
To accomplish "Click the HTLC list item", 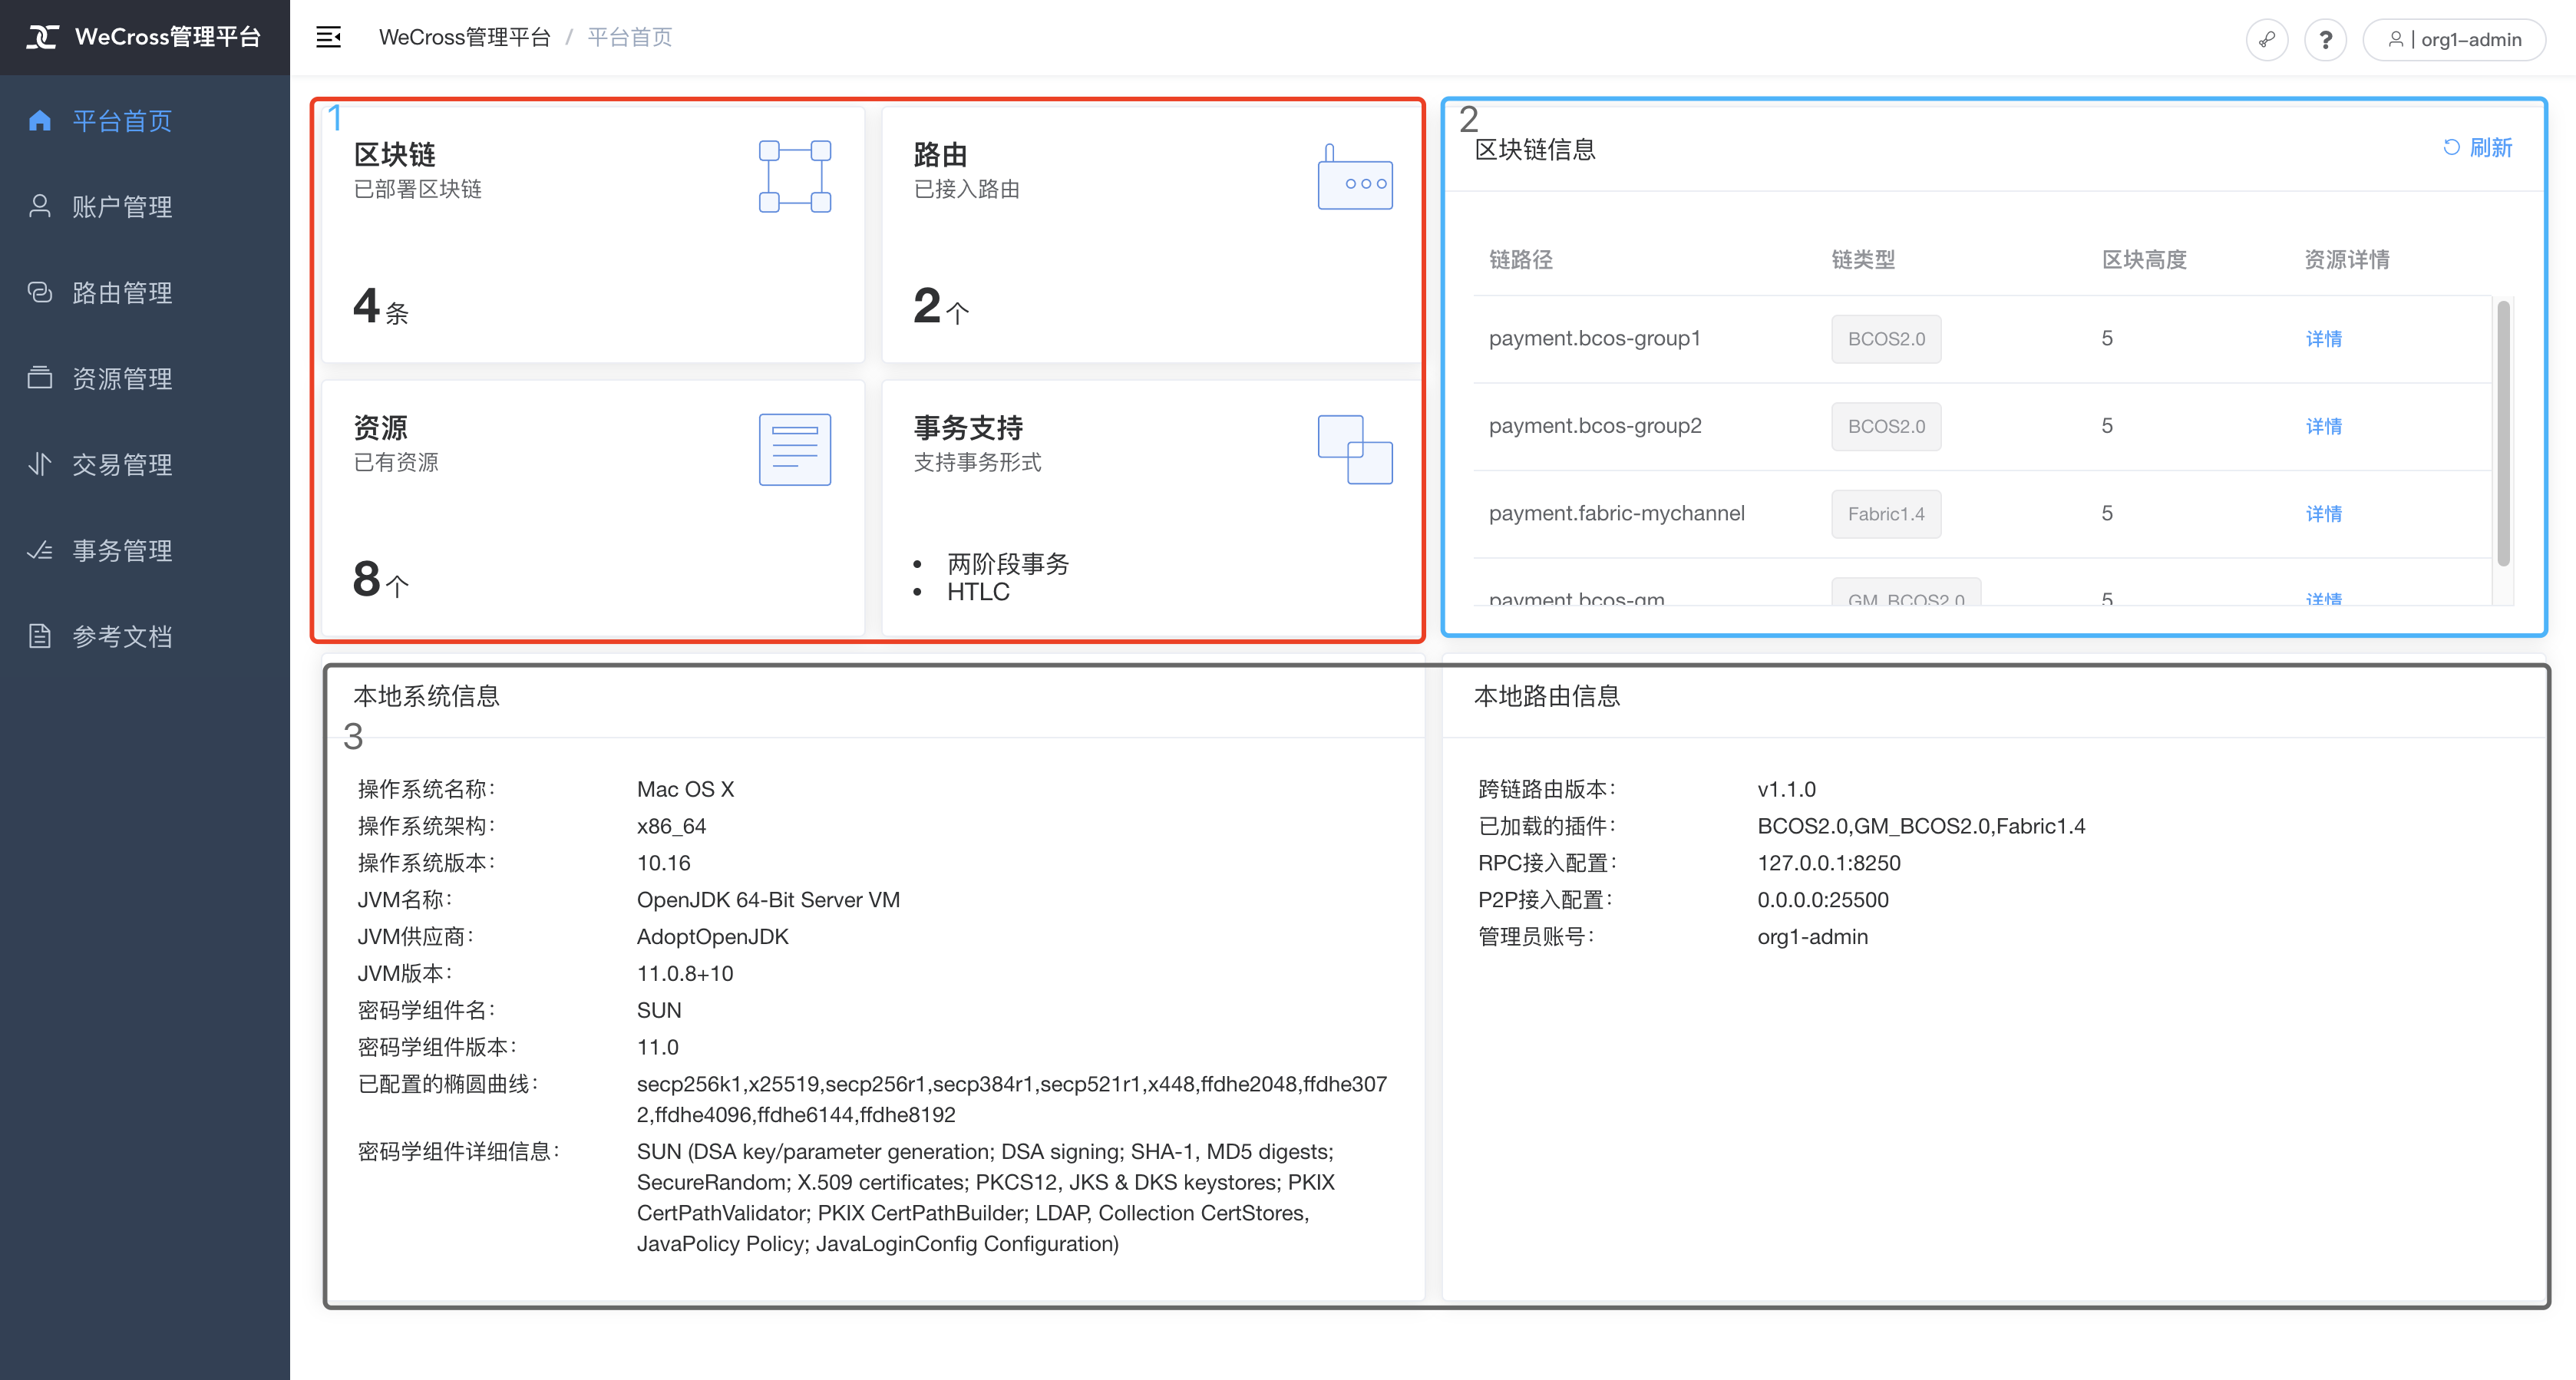I will coord(978,592).
